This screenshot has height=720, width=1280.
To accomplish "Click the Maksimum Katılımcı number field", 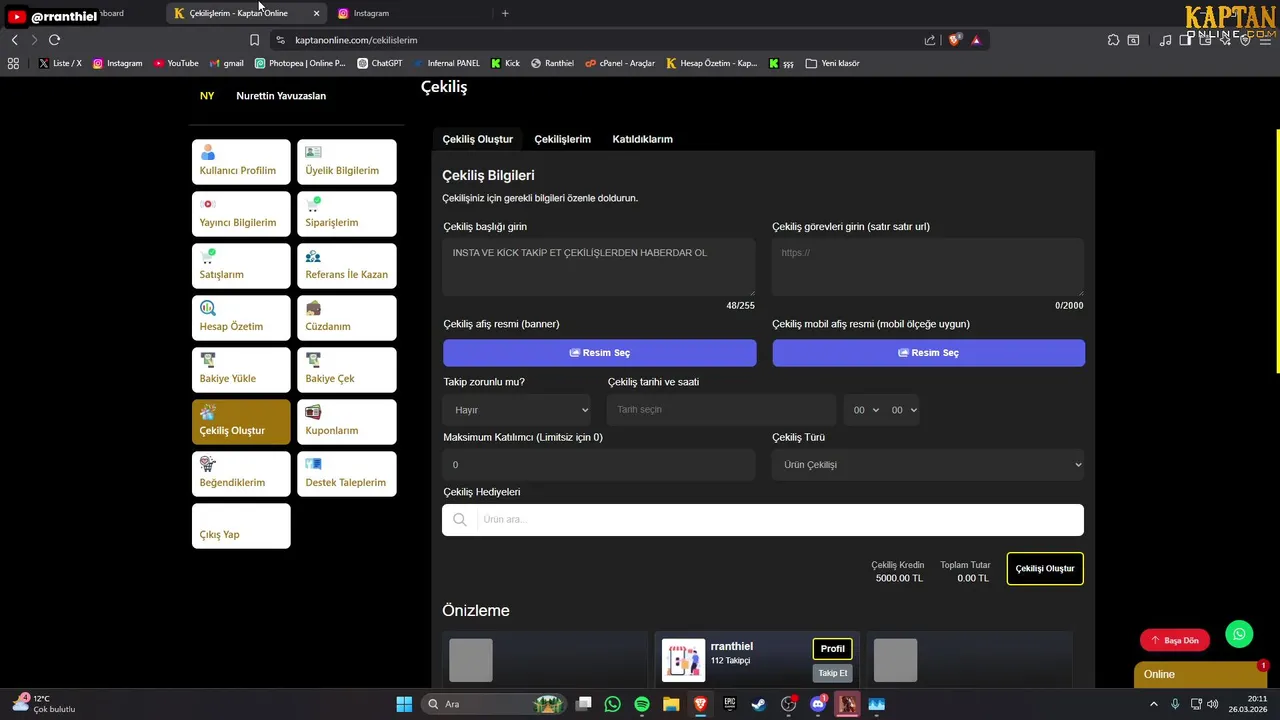I will [599, 465].
